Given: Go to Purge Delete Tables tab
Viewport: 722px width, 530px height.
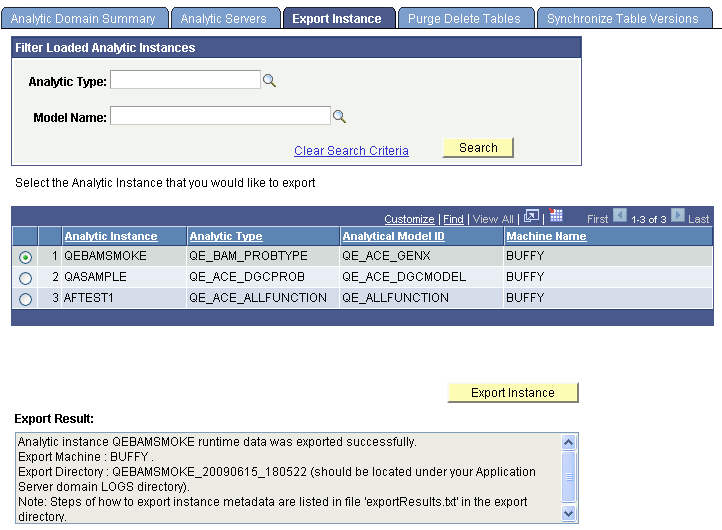Looking at the screenshot, I should point(465,18).
